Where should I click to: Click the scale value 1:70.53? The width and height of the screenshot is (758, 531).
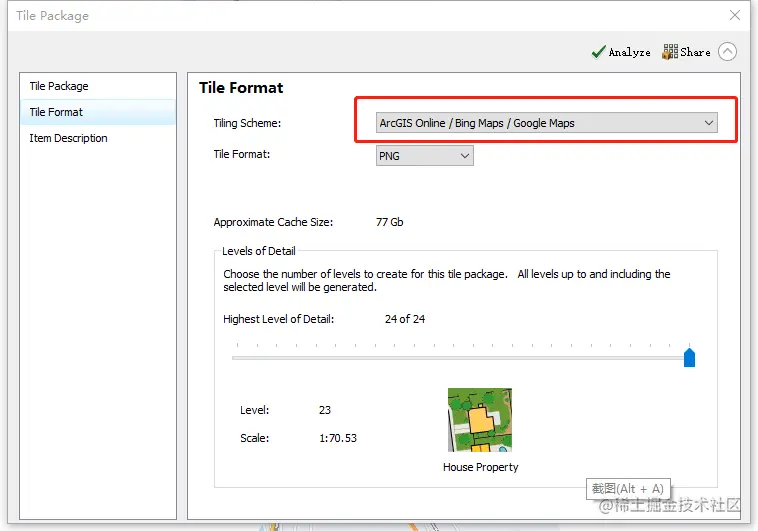point(338,438)
